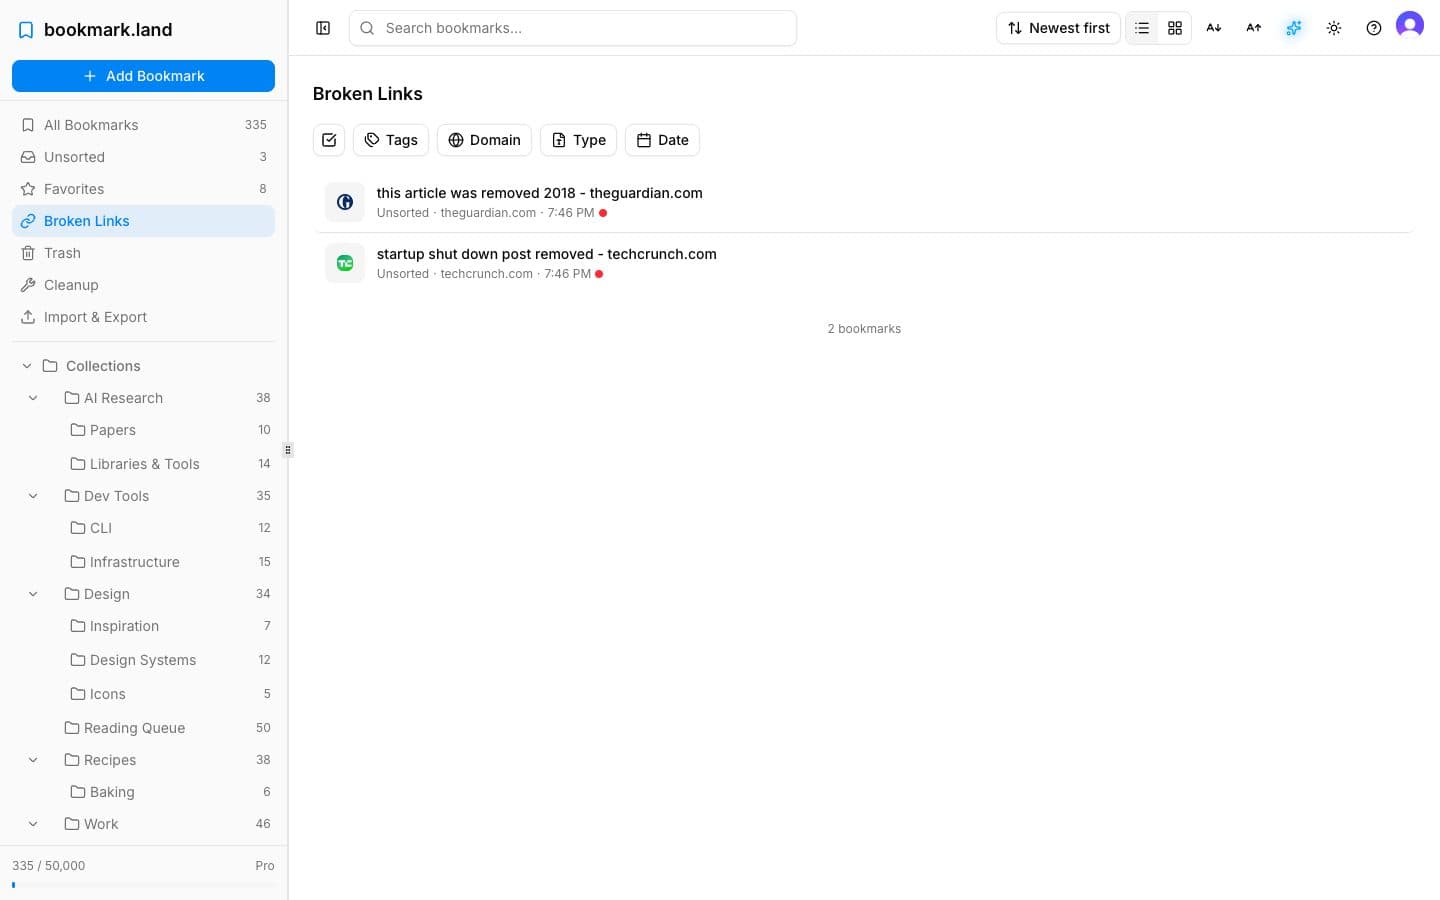
Task: Increase font size with A-up icon
Action: (x=1254, y=28)
